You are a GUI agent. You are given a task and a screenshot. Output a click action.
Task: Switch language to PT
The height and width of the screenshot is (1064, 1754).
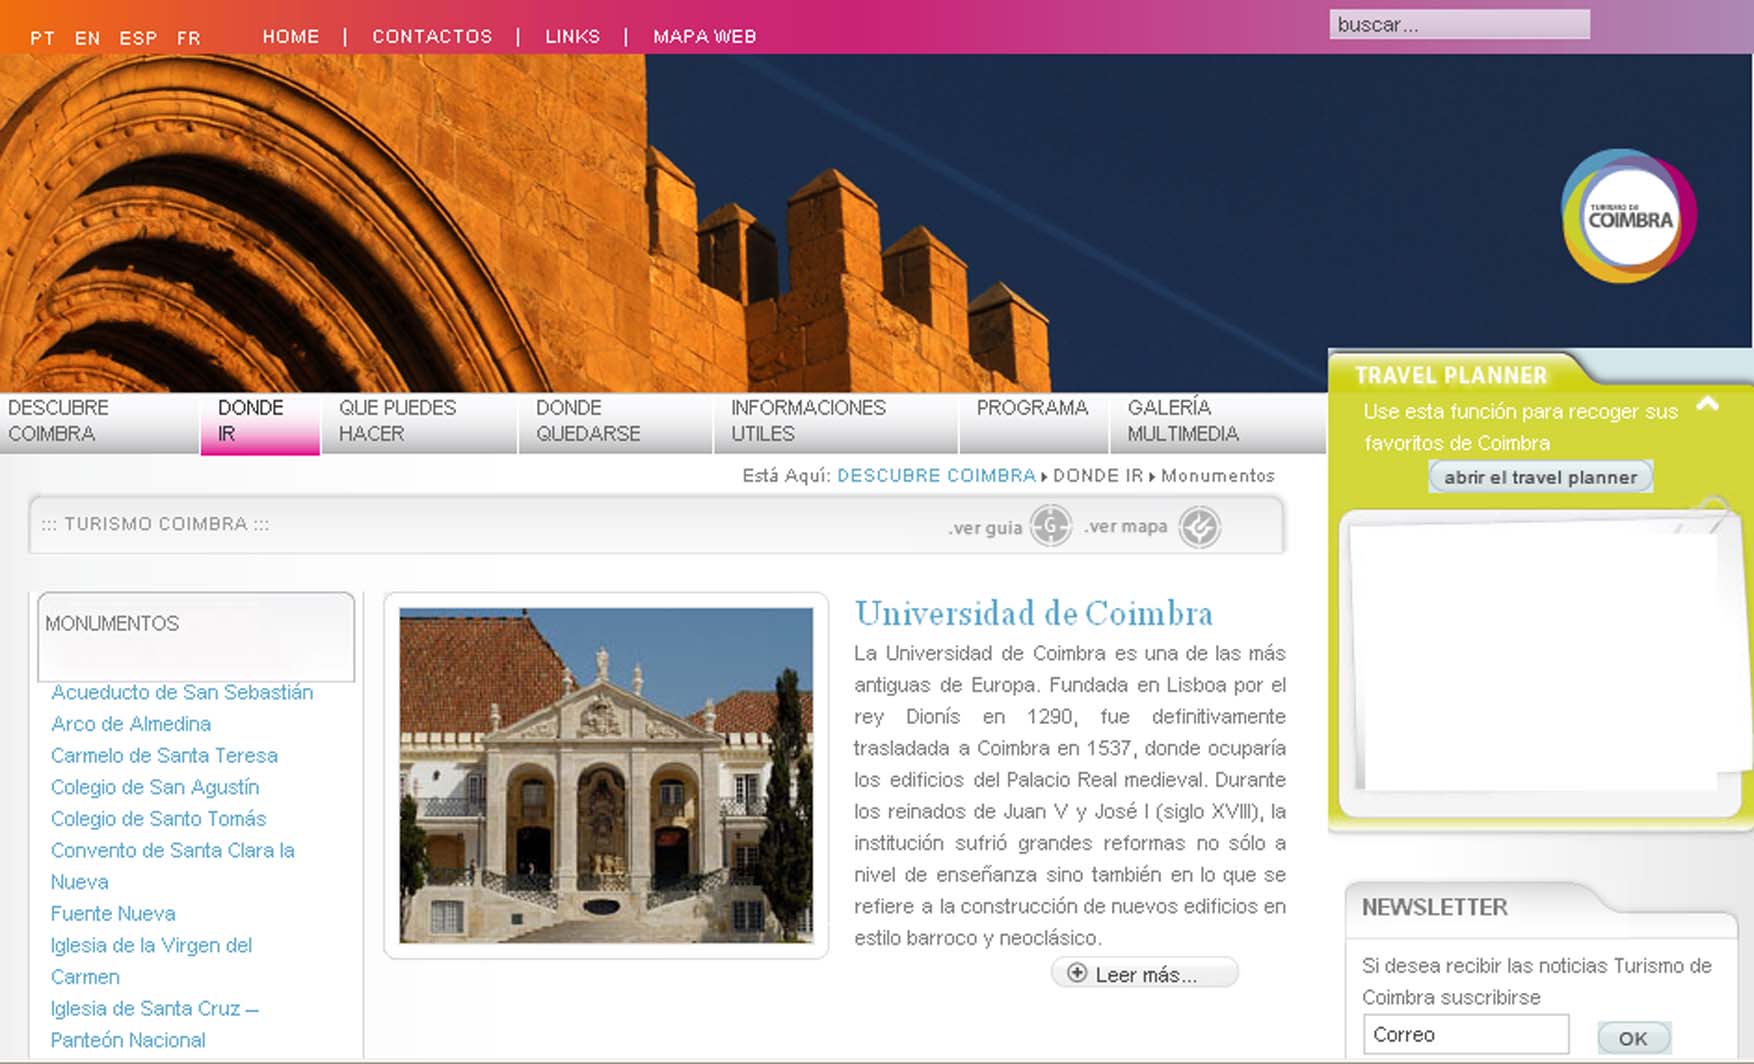pyautogui.click(x=42, y=38)
